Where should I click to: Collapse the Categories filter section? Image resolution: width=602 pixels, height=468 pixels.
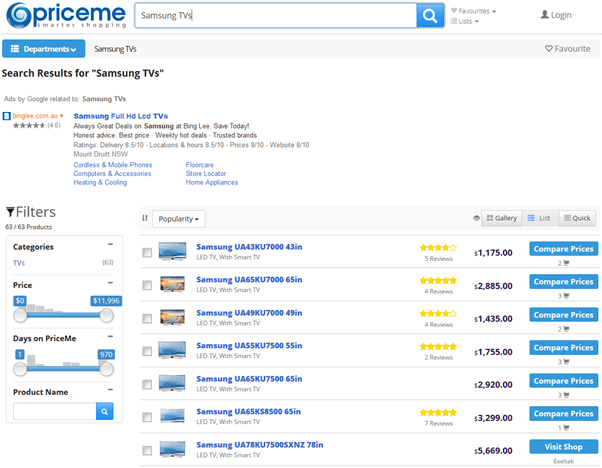(x=110, y=245)
